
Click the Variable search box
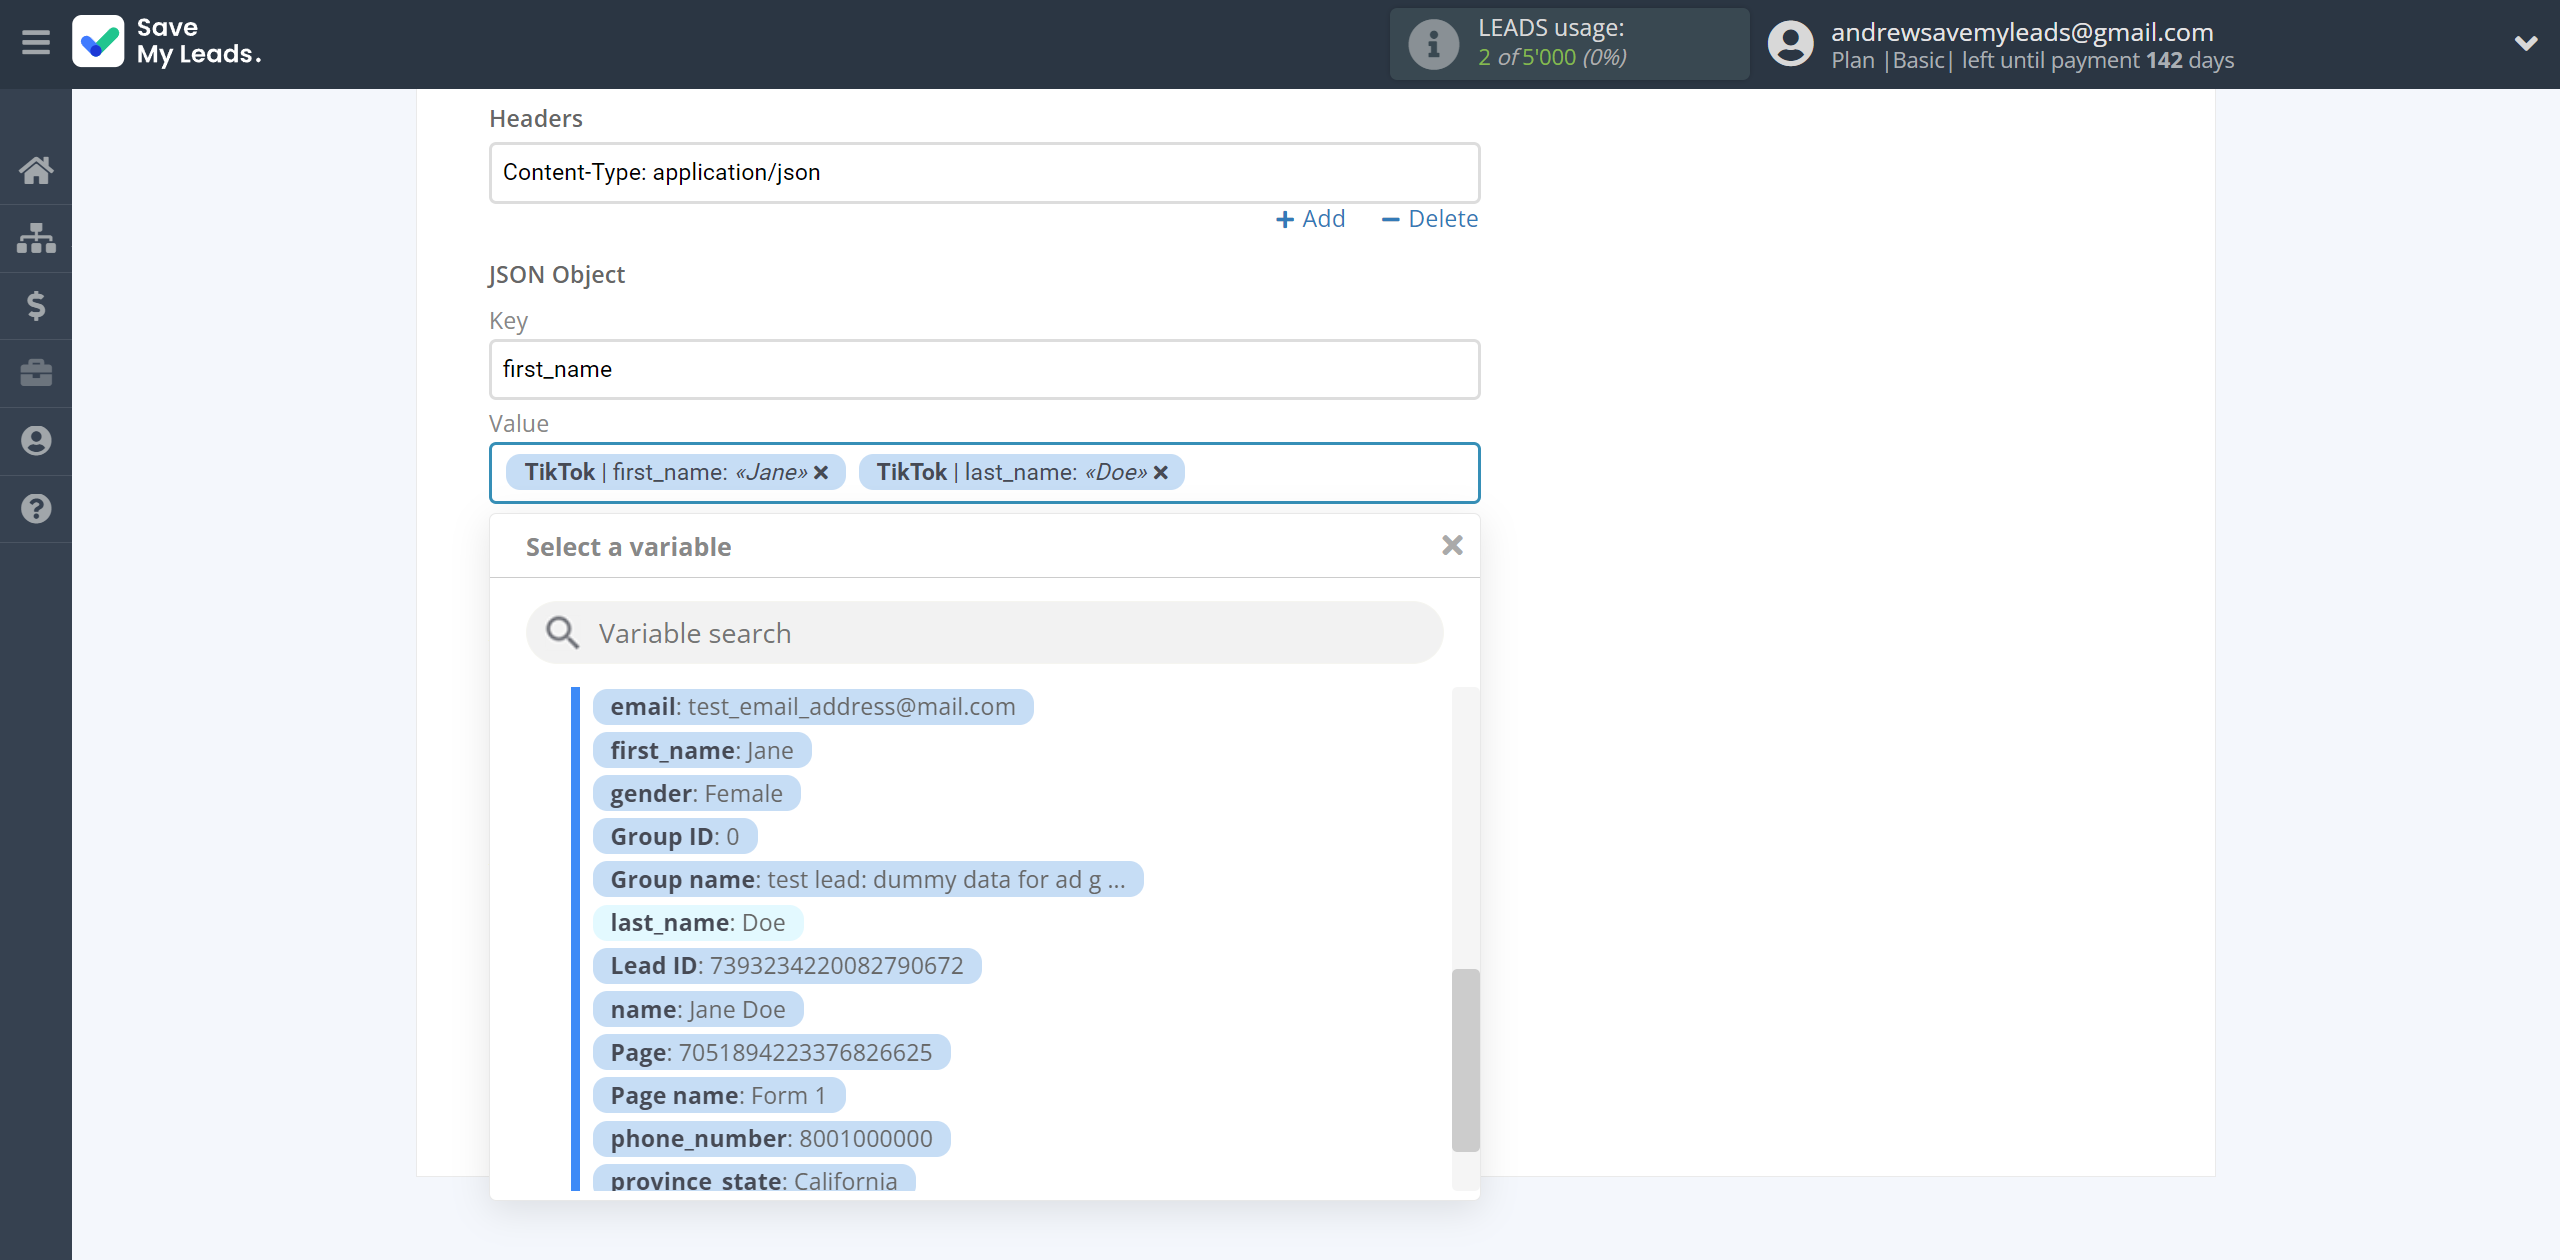point(984,633)
